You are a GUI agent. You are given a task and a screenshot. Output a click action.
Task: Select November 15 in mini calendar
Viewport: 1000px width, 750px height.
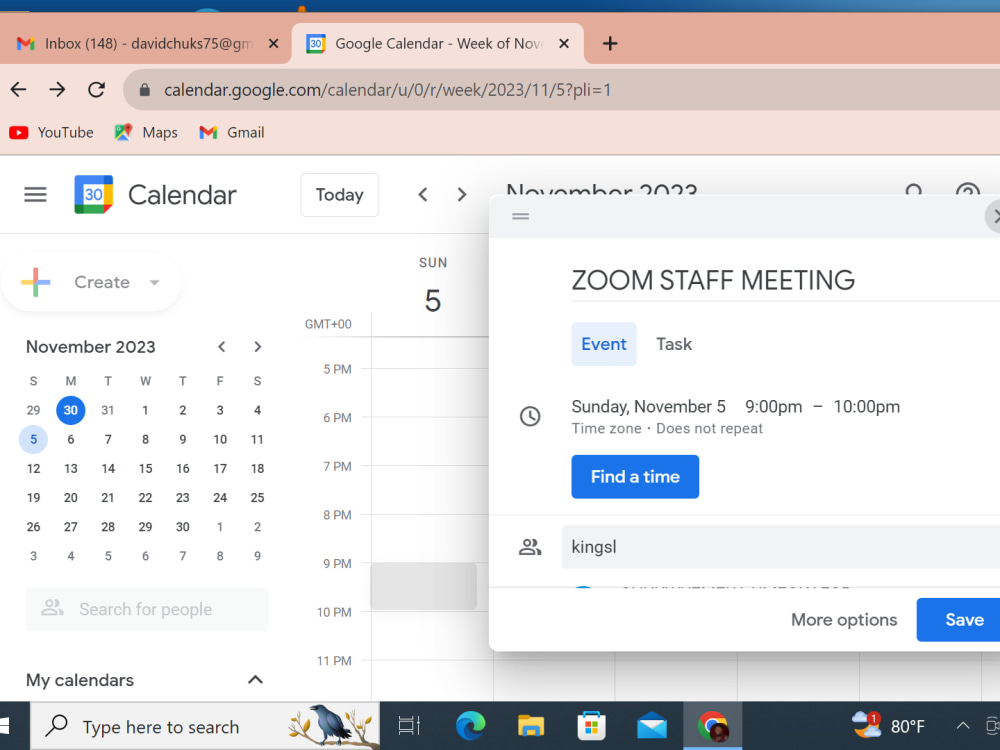(x=145, y=469)
